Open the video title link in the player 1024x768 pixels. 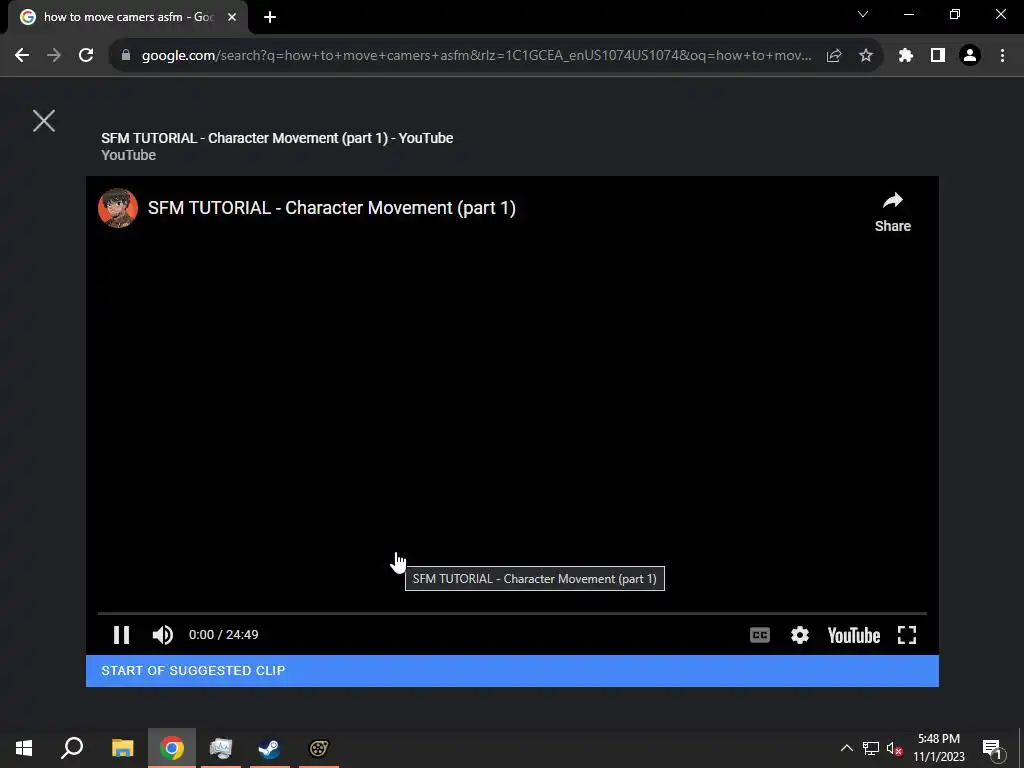pyautogui.click(x=332, y=208)
